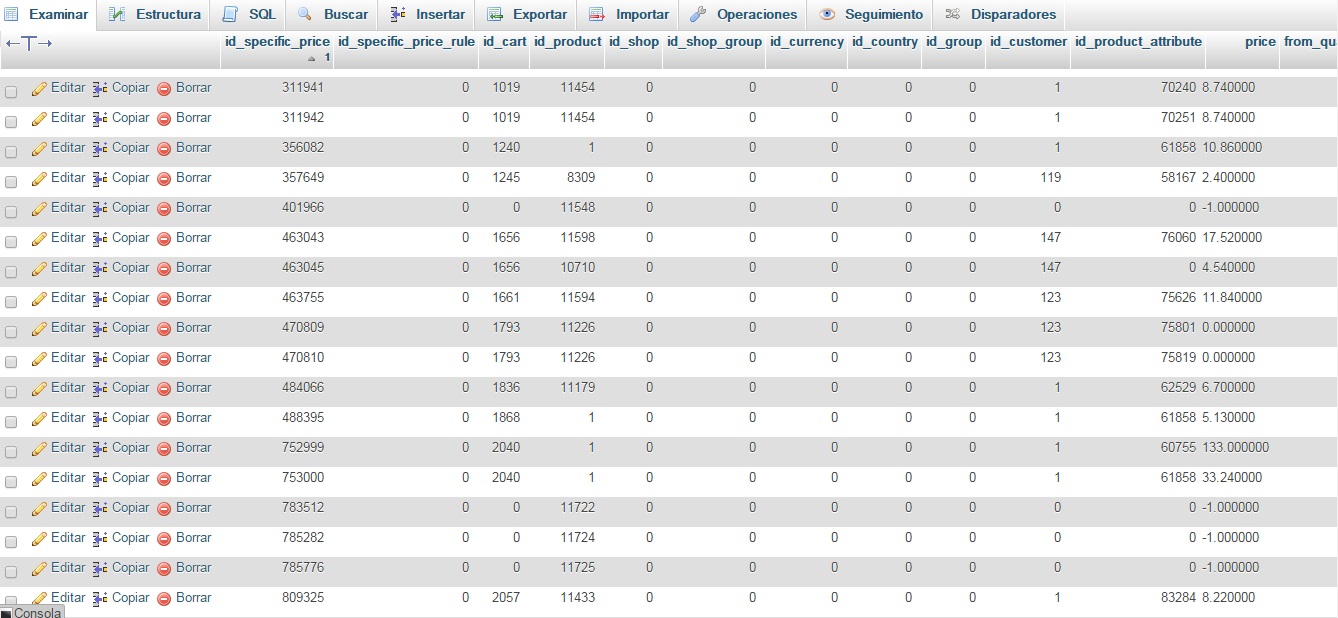Image resolution: width=1338 pixels, height=618 pixels.
Task: Click copy icon for row 753000
Action: point(100,478)
